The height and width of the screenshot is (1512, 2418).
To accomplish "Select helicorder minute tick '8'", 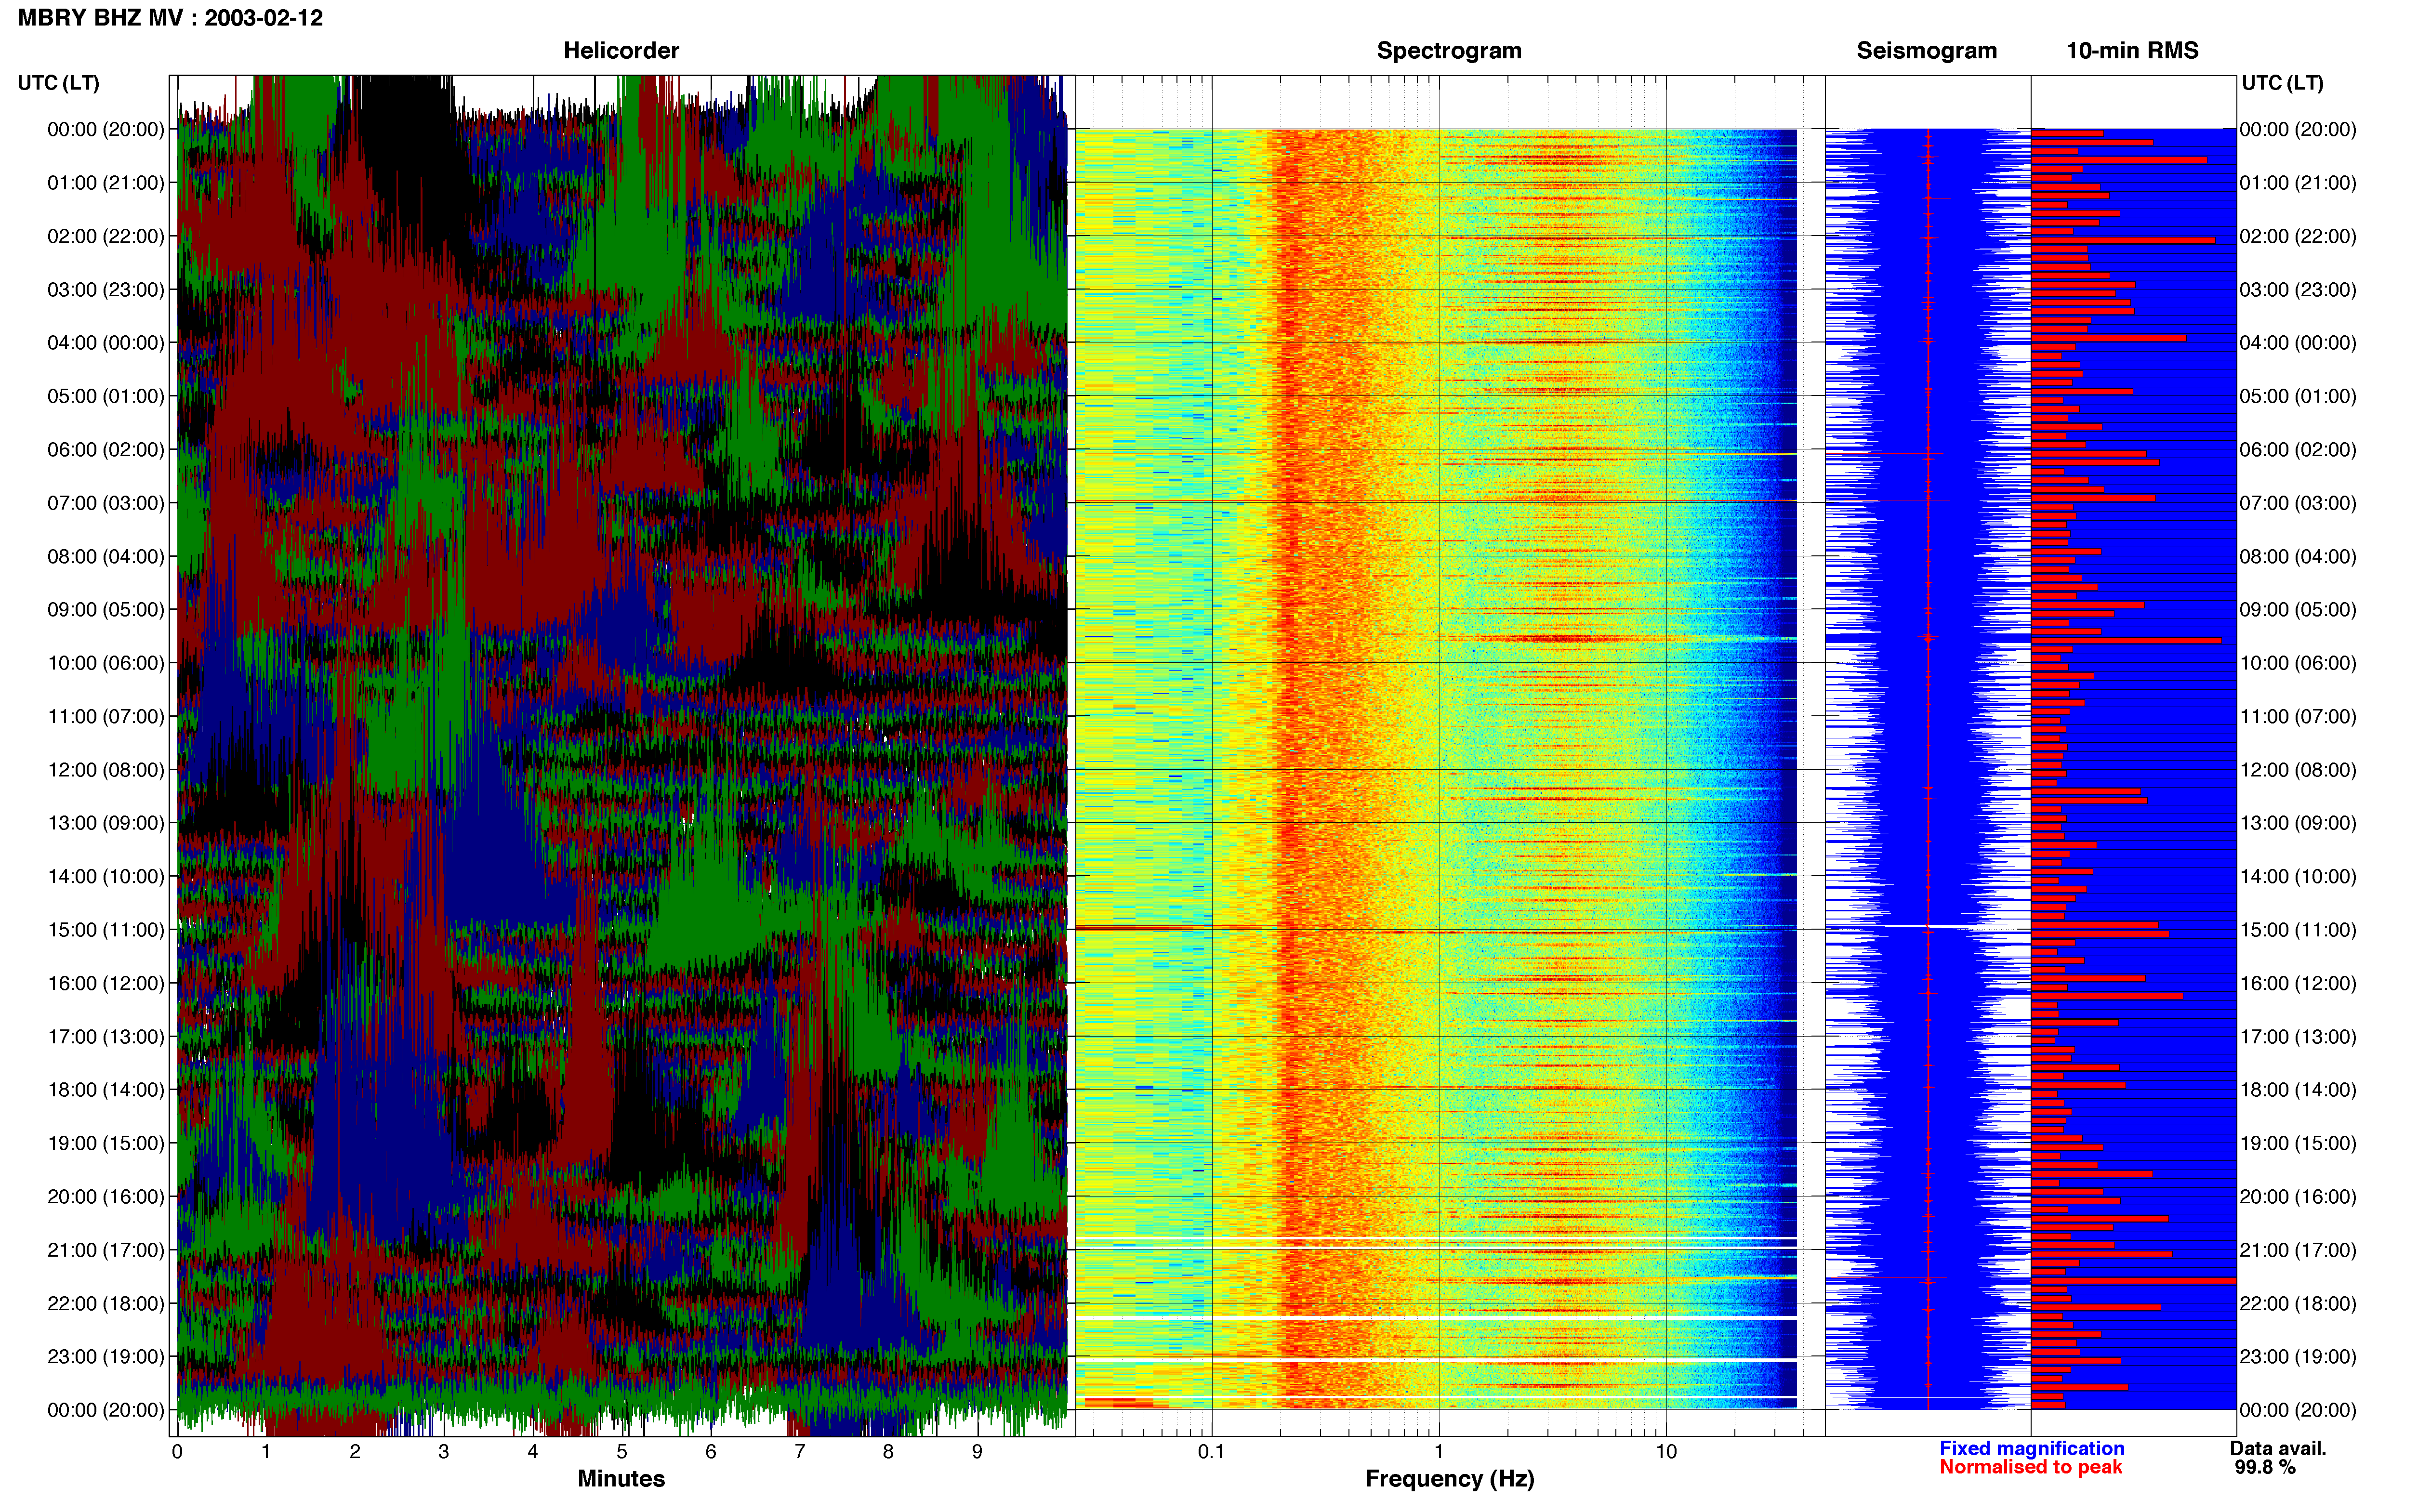I will coord(888,1452).
